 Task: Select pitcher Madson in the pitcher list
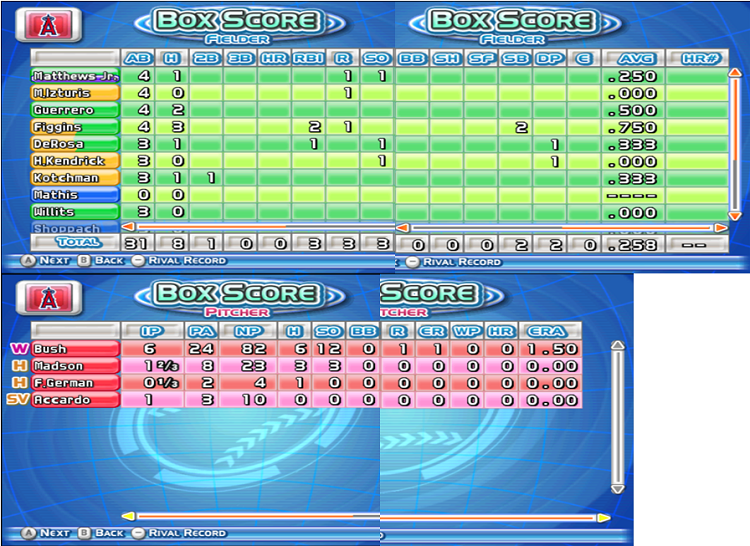pyautogui.click(x=75, y=366)
